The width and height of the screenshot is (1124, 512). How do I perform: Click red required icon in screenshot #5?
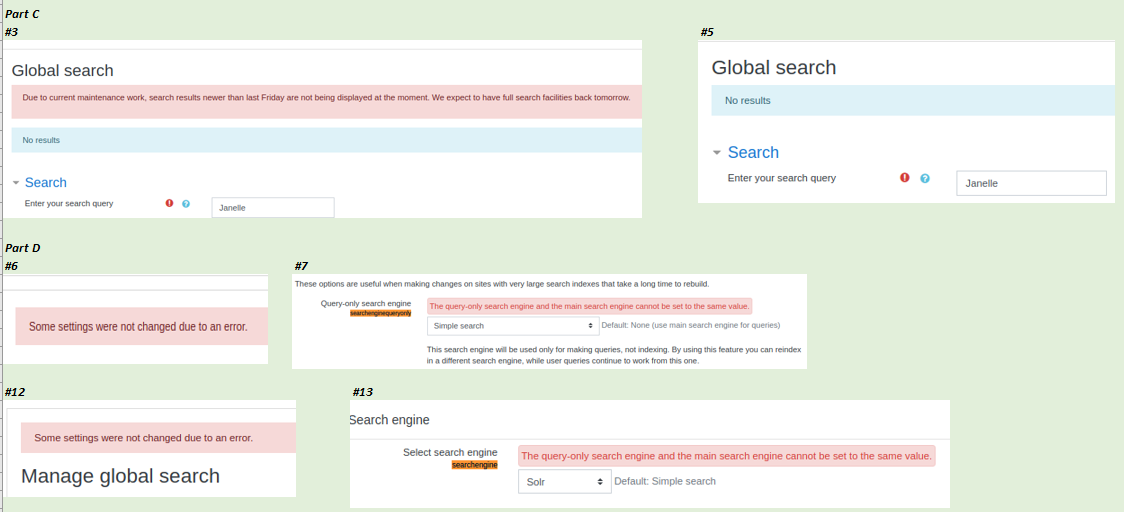click(905, 178)
